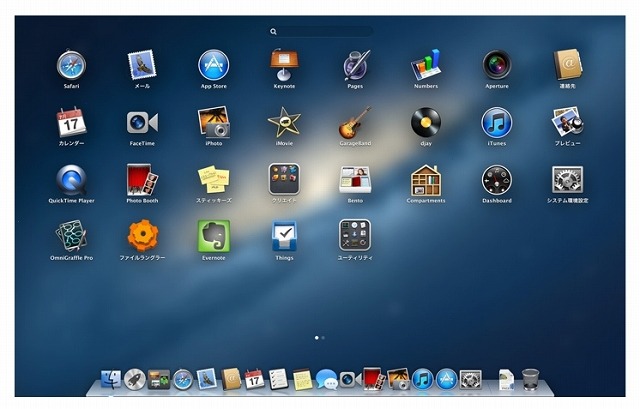Launch the djay vinyl record app
The image size is (640, 409).
[426, 122]
